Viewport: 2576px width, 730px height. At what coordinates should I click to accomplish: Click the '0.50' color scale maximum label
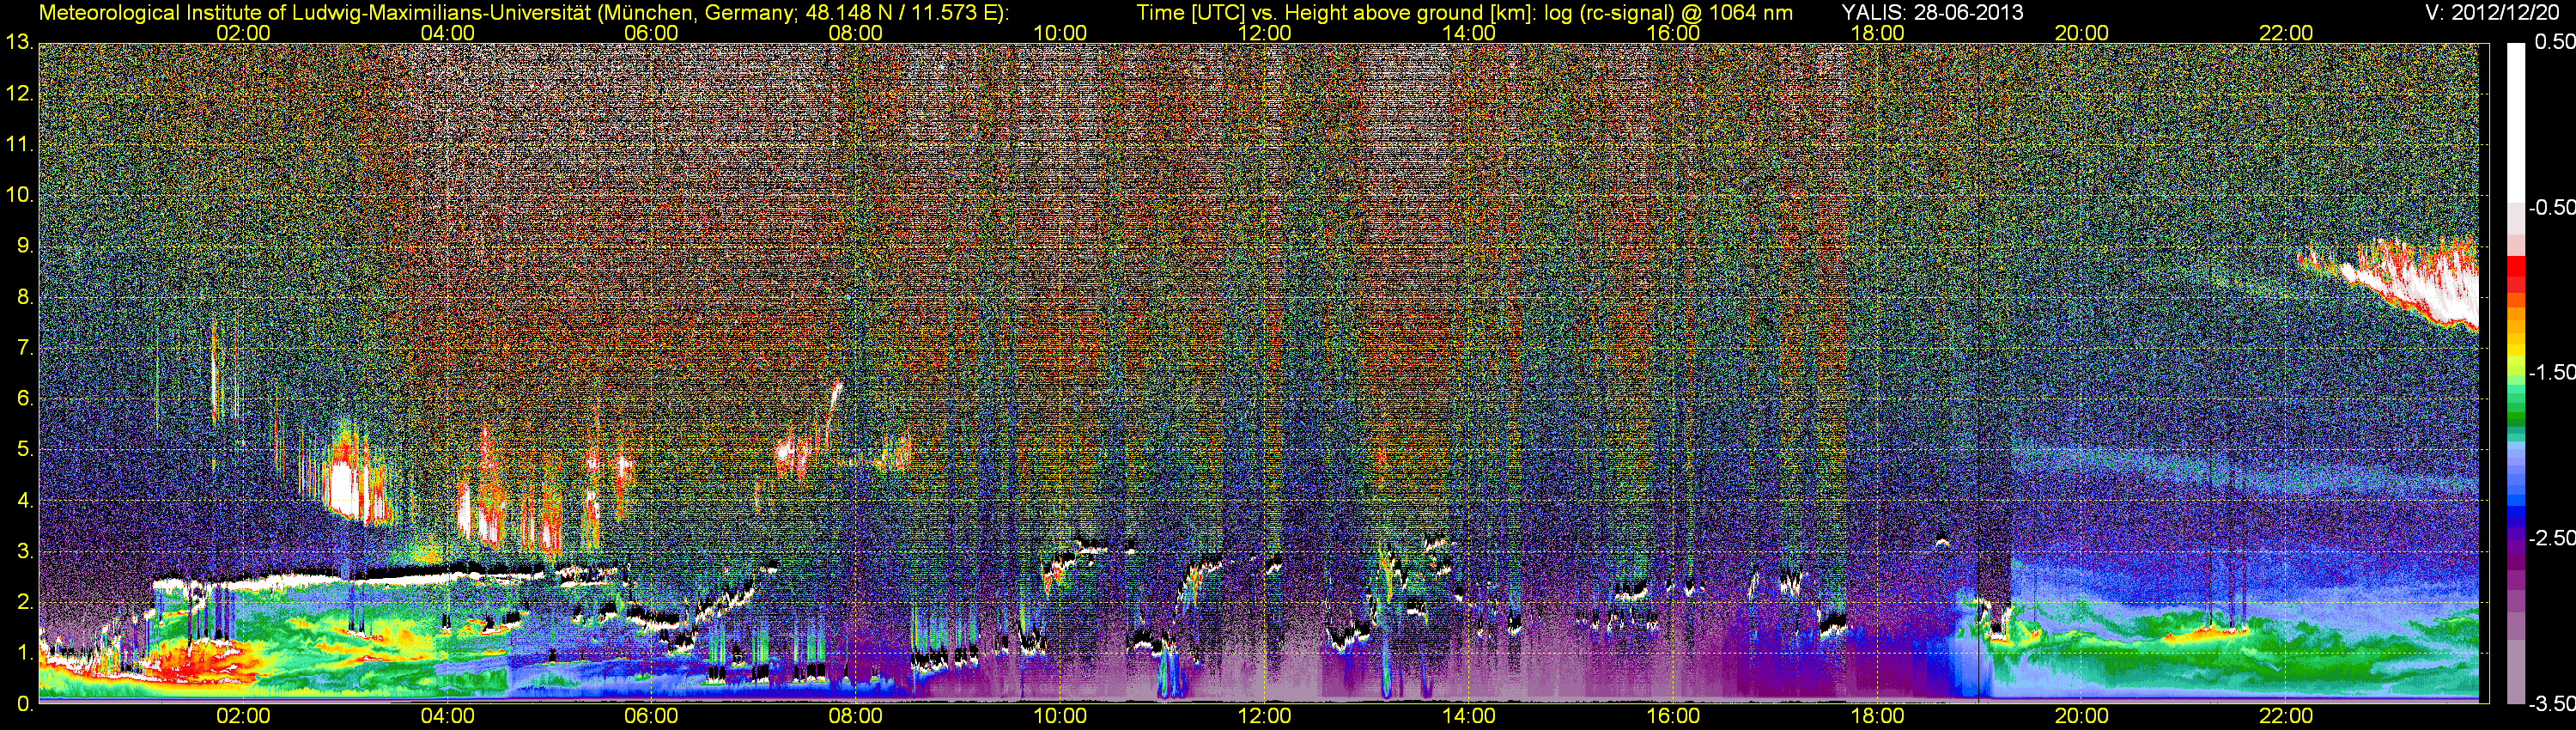click(x=2555, y=42)
